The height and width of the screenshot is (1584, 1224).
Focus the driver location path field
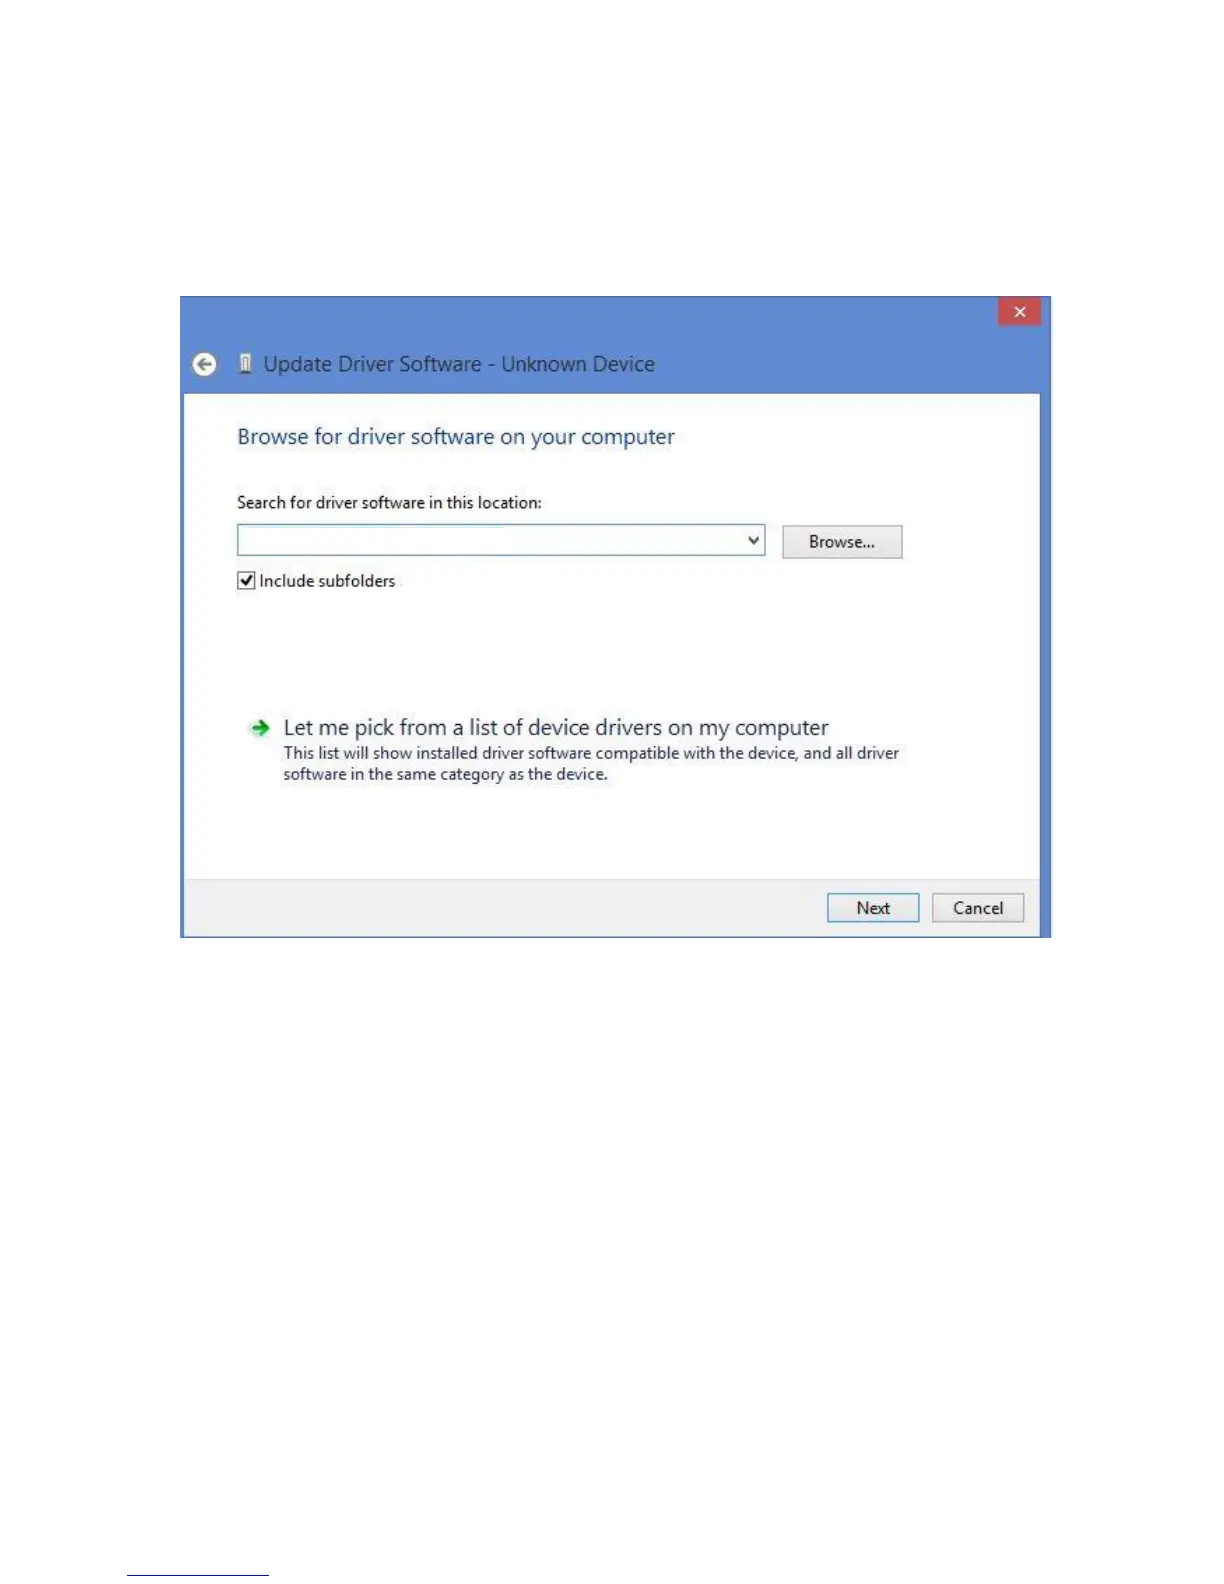tap(490, 540)
